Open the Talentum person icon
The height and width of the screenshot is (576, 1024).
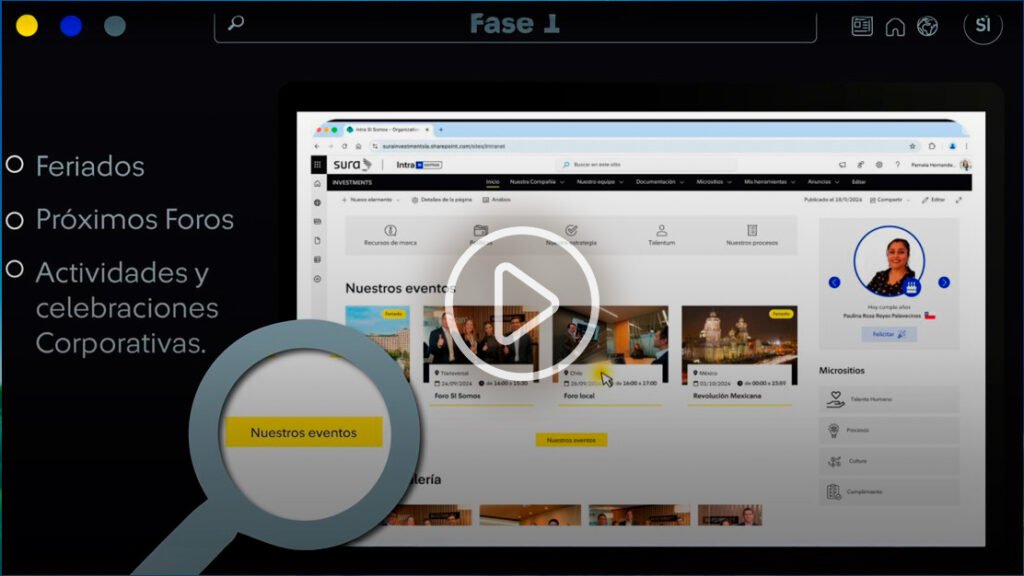(661, 230)
